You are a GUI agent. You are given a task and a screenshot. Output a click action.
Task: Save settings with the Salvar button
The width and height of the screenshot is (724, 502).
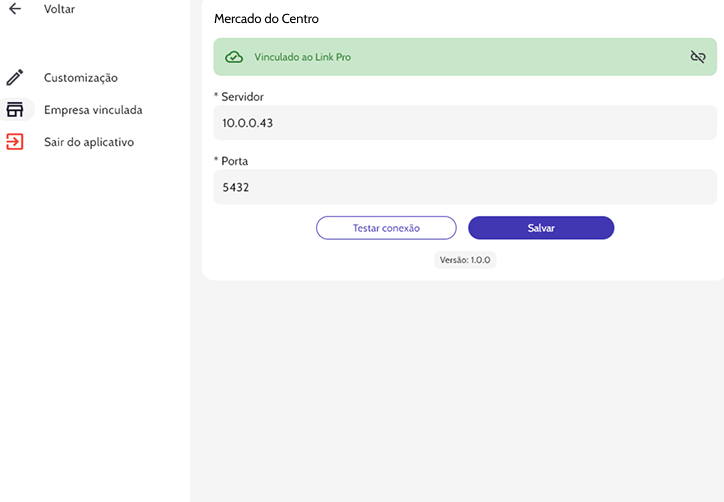(x=541, y=228)
